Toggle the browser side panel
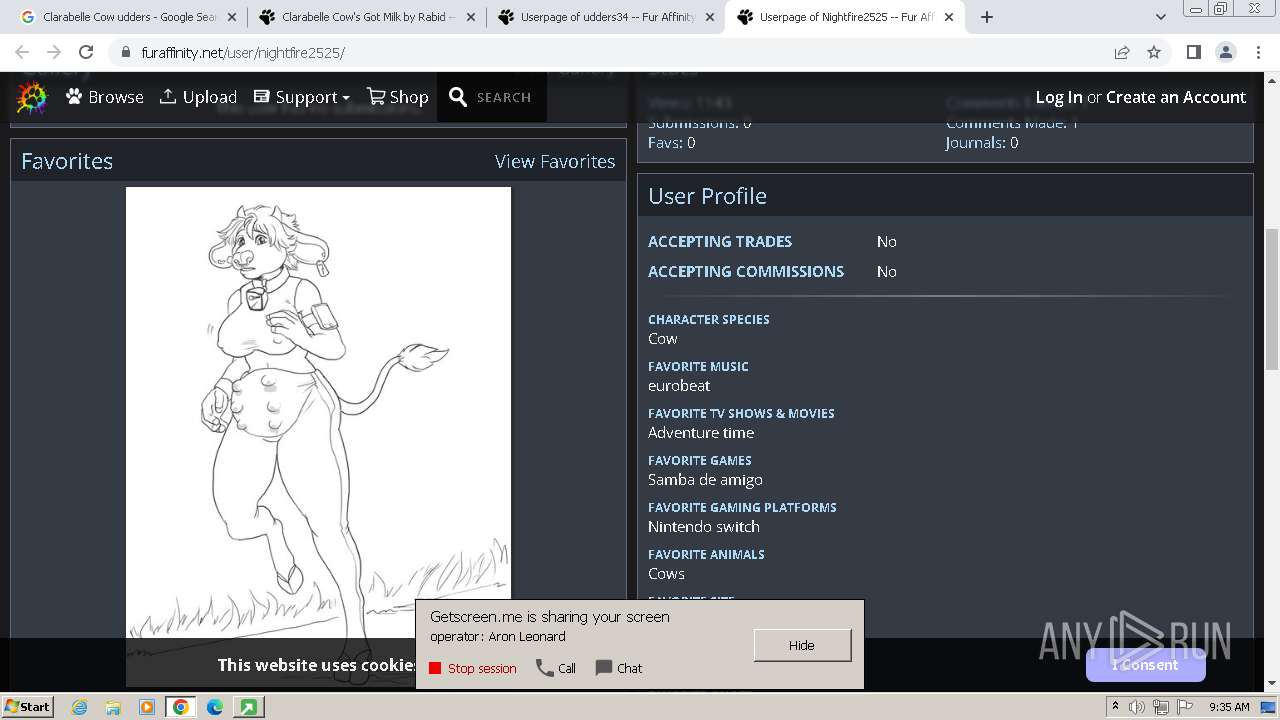The image size is (1280, 720). [x=1193, y=52]
